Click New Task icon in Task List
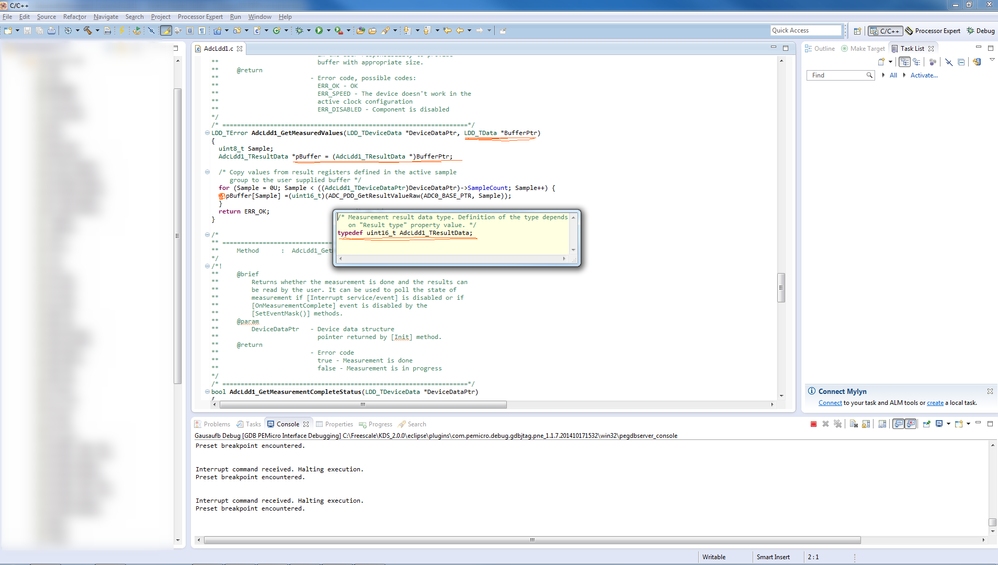The height and width of the screenshot is (565, 998). pos(881,62)
